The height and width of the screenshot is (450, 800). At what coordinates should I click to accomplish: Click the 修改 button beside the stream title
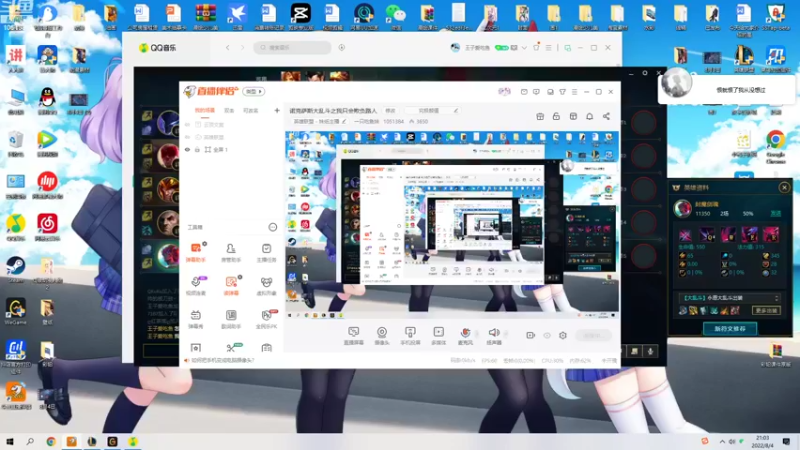click(x=390, y=110)
